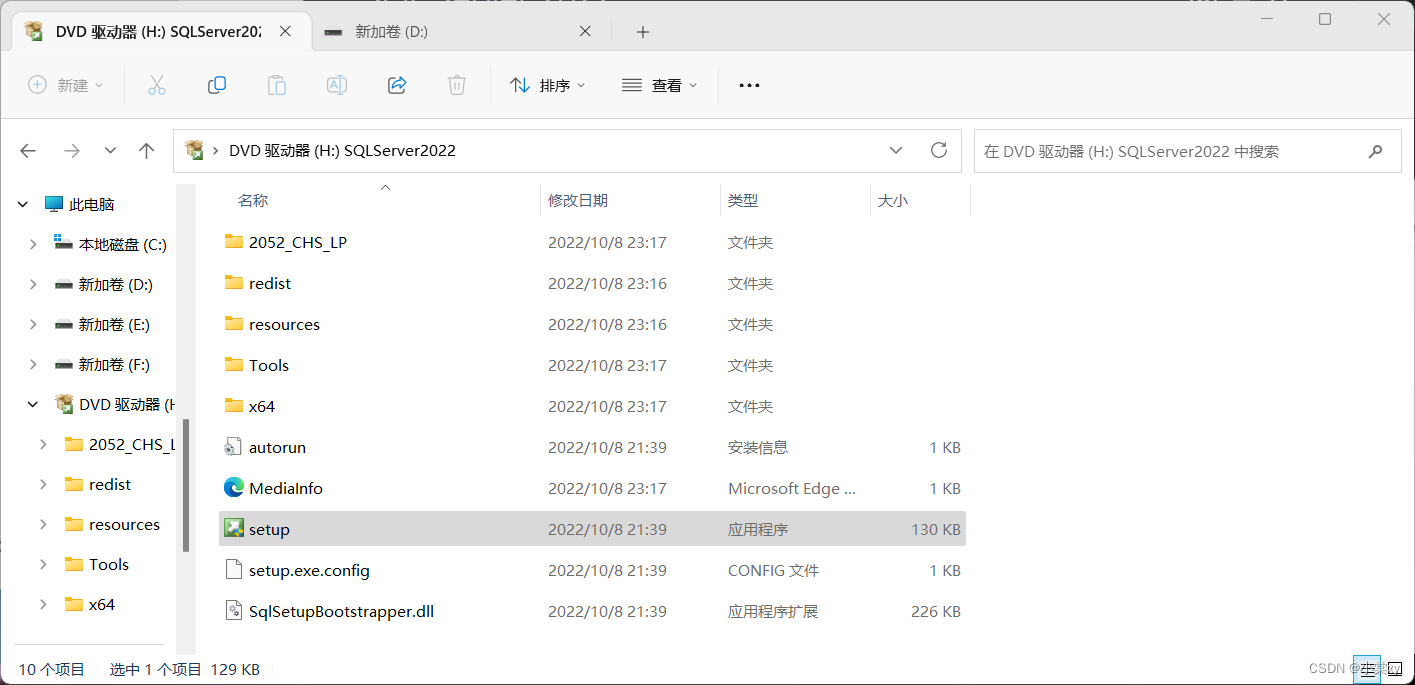Click the DVD drive icon in address bar
Image resolution: width=1415 pixels, height=685 pixels.
pyautogui.click(x=195, y=150)
